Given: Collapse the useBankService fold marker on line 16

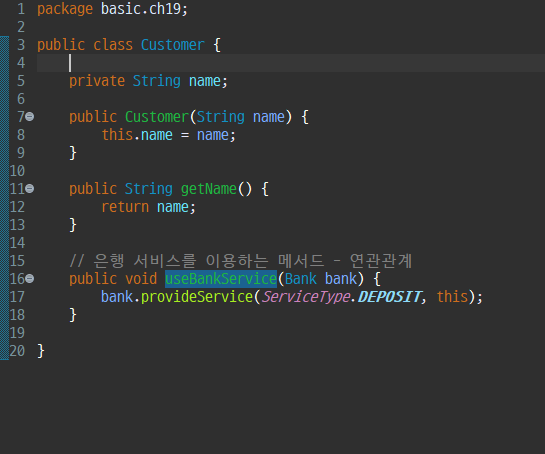Looking at the screenshot, I should pyautogui.click(x=30, y=278).
